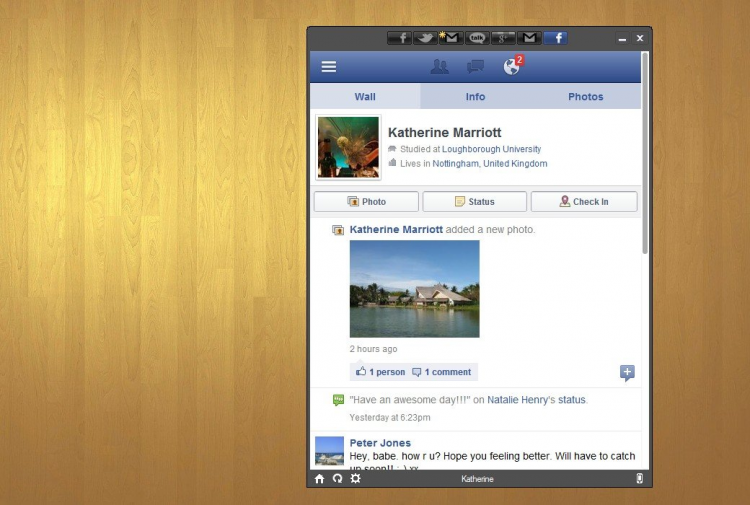Minimize the window
The height and width of the screenshot is (505, 750).
(x=622, y=39)
